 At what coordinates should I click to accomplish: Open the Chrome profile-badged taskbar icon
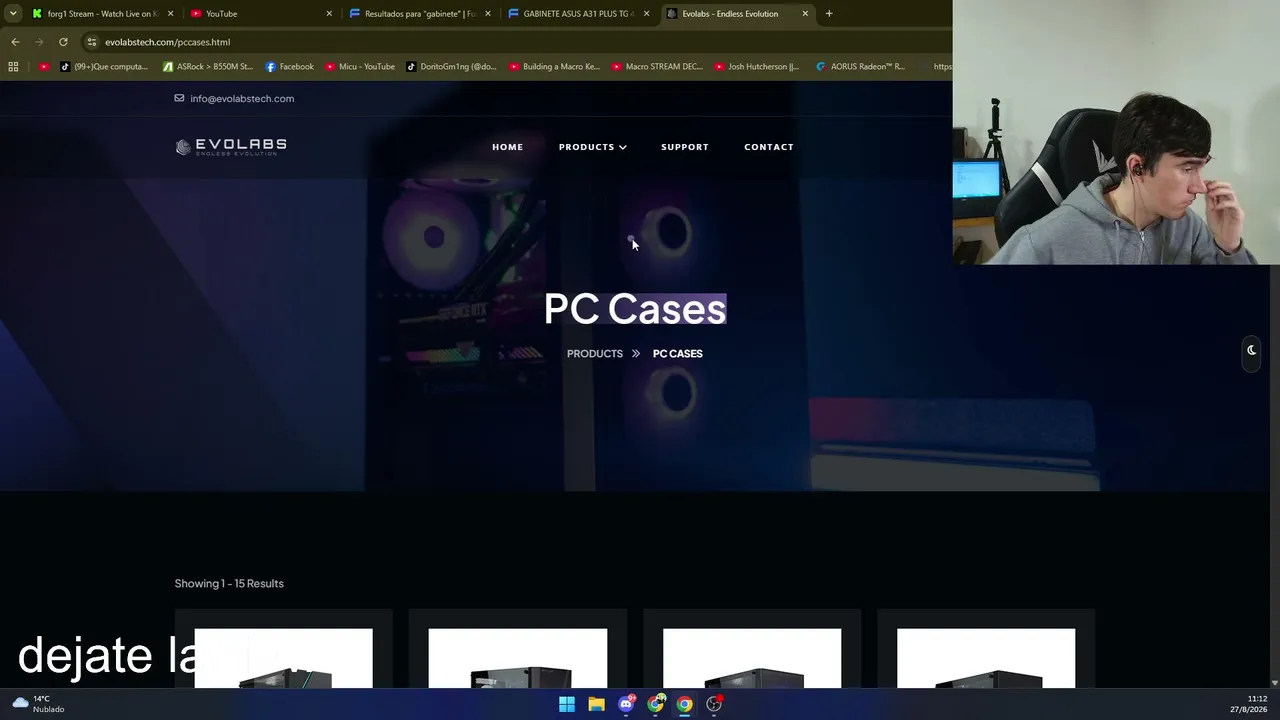click(656, 704)
